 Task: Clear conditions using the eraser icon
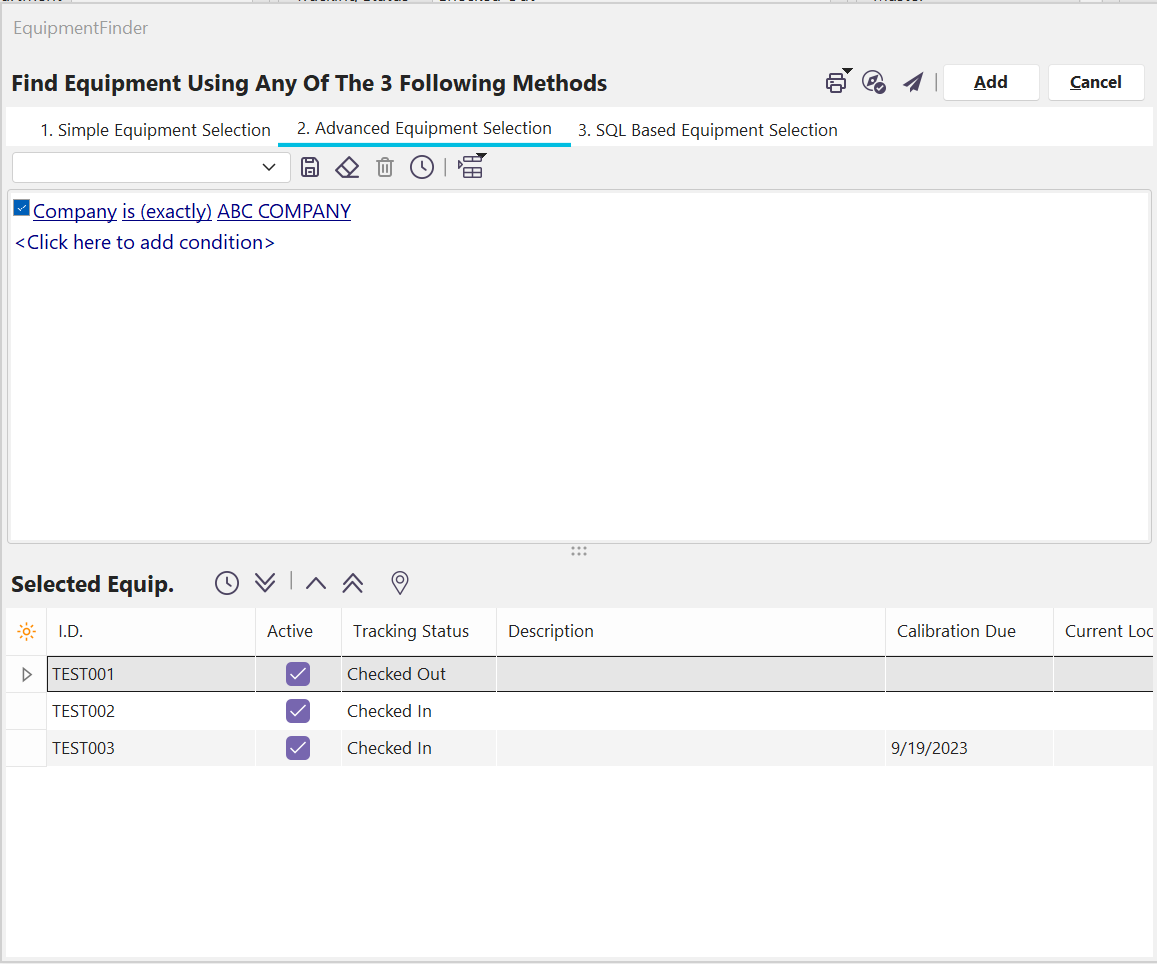click(347, 167)
